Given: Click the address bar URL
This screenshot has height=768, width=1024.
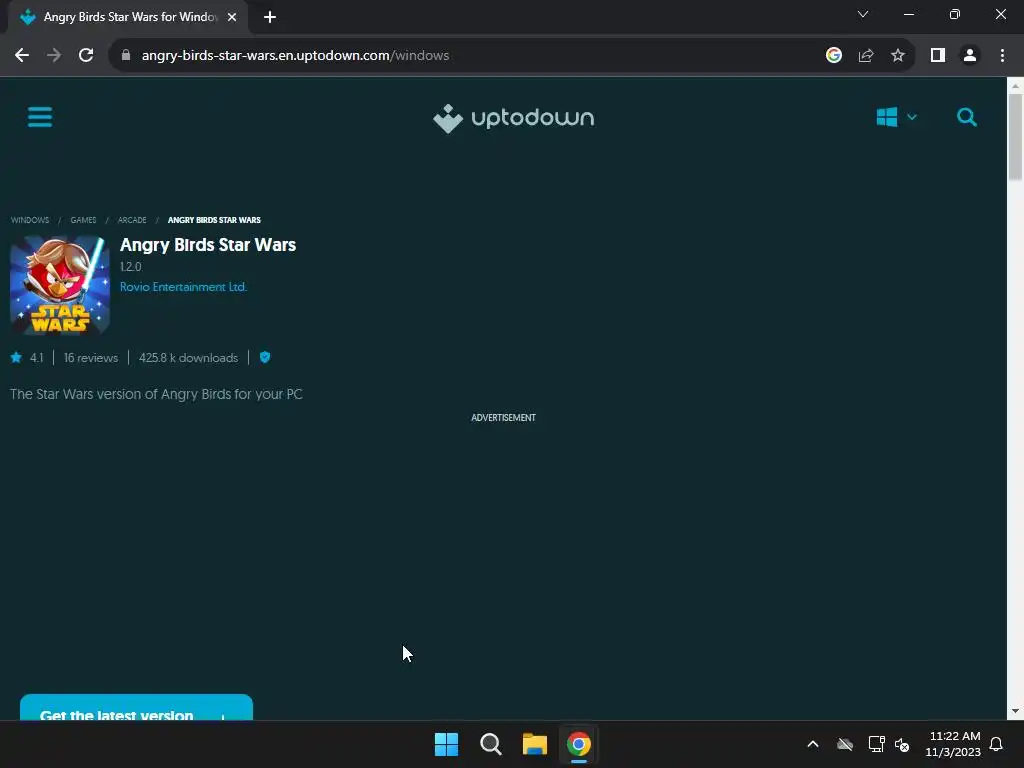Looking at the screenshot, I should (295, 56).
